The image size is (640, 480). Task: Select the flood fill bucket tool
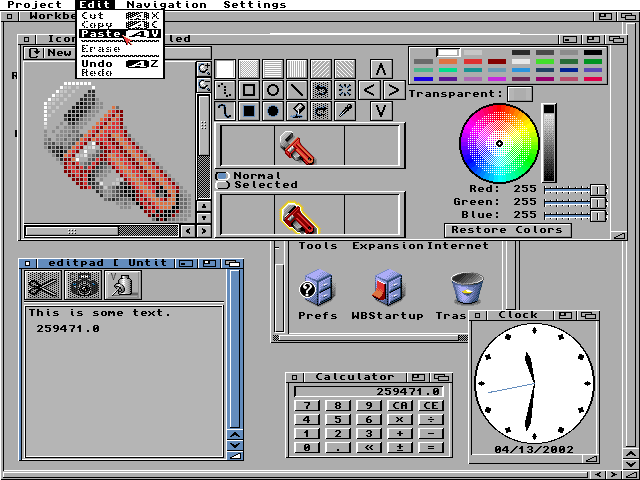(297, 111)
